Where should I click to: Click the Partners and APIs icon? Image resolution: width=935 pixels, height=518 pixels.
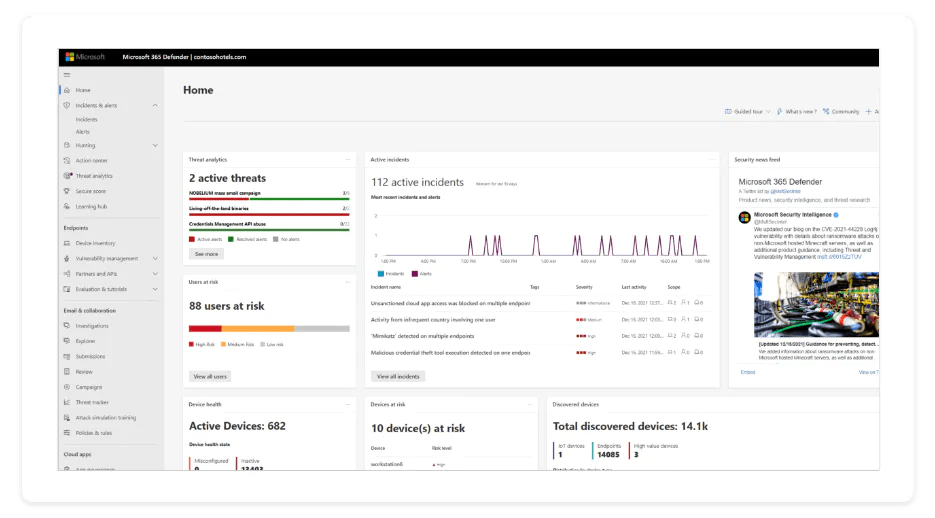[67, 274]
